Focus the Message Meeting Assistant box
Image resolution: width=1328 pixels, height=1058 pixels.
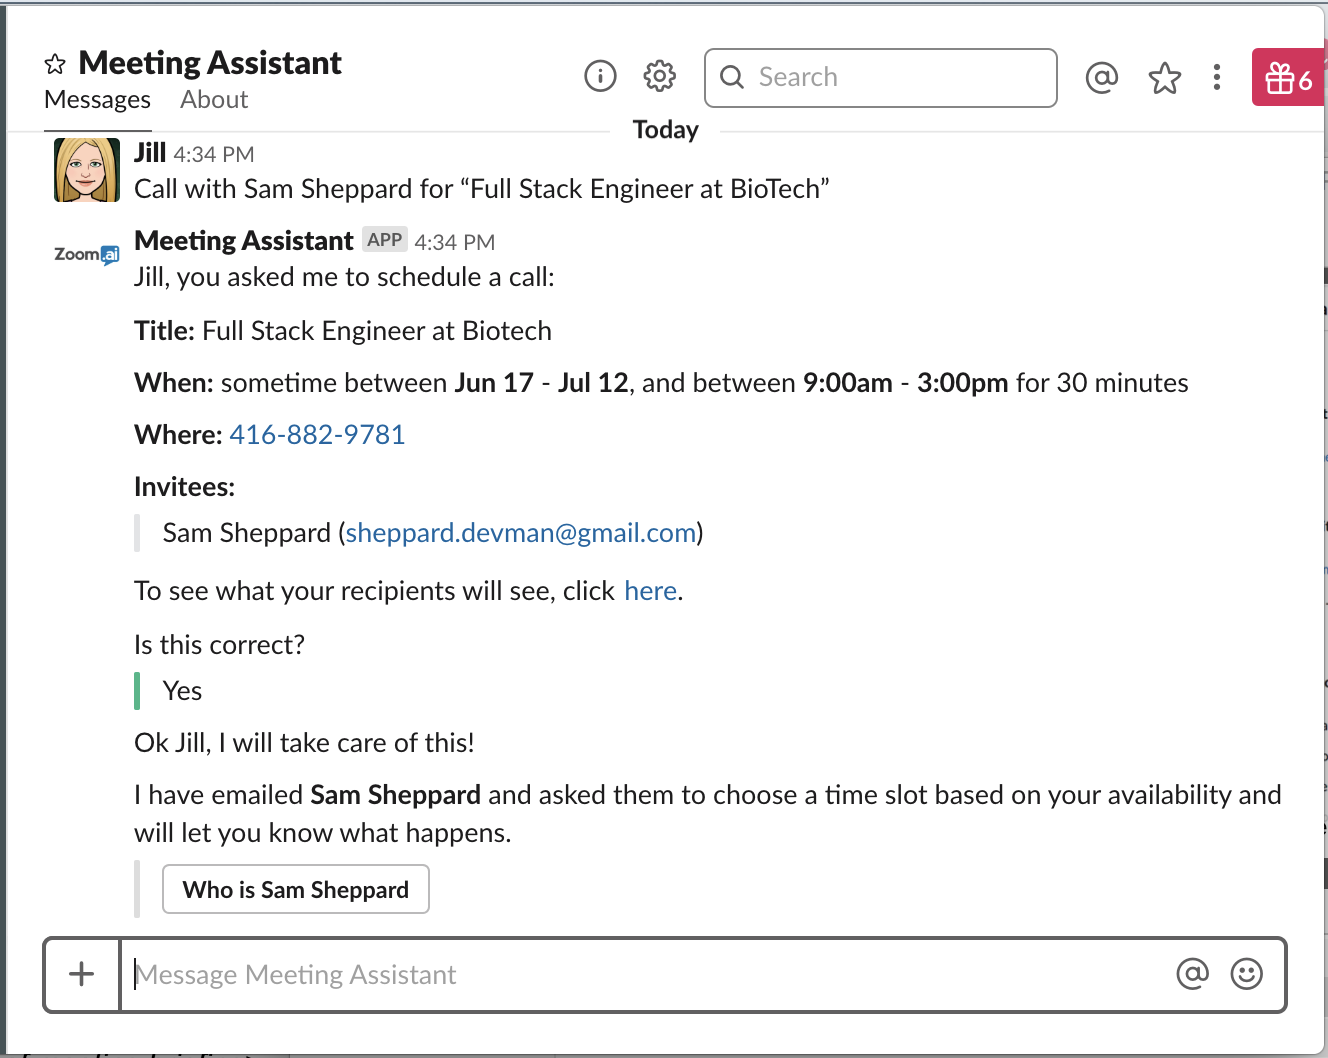tap(640, 974)
